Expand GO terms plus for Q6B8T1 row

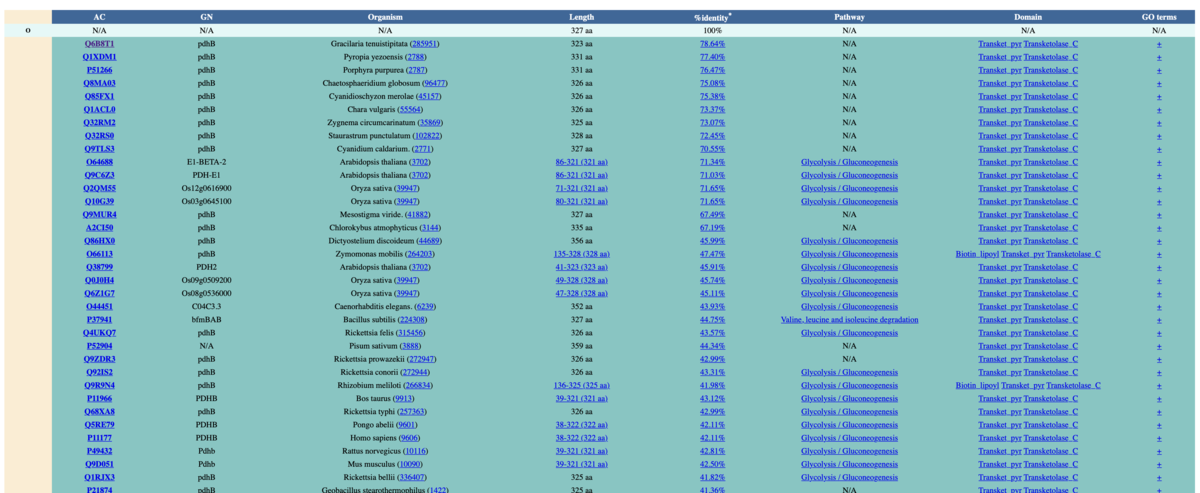(1159, 44)
